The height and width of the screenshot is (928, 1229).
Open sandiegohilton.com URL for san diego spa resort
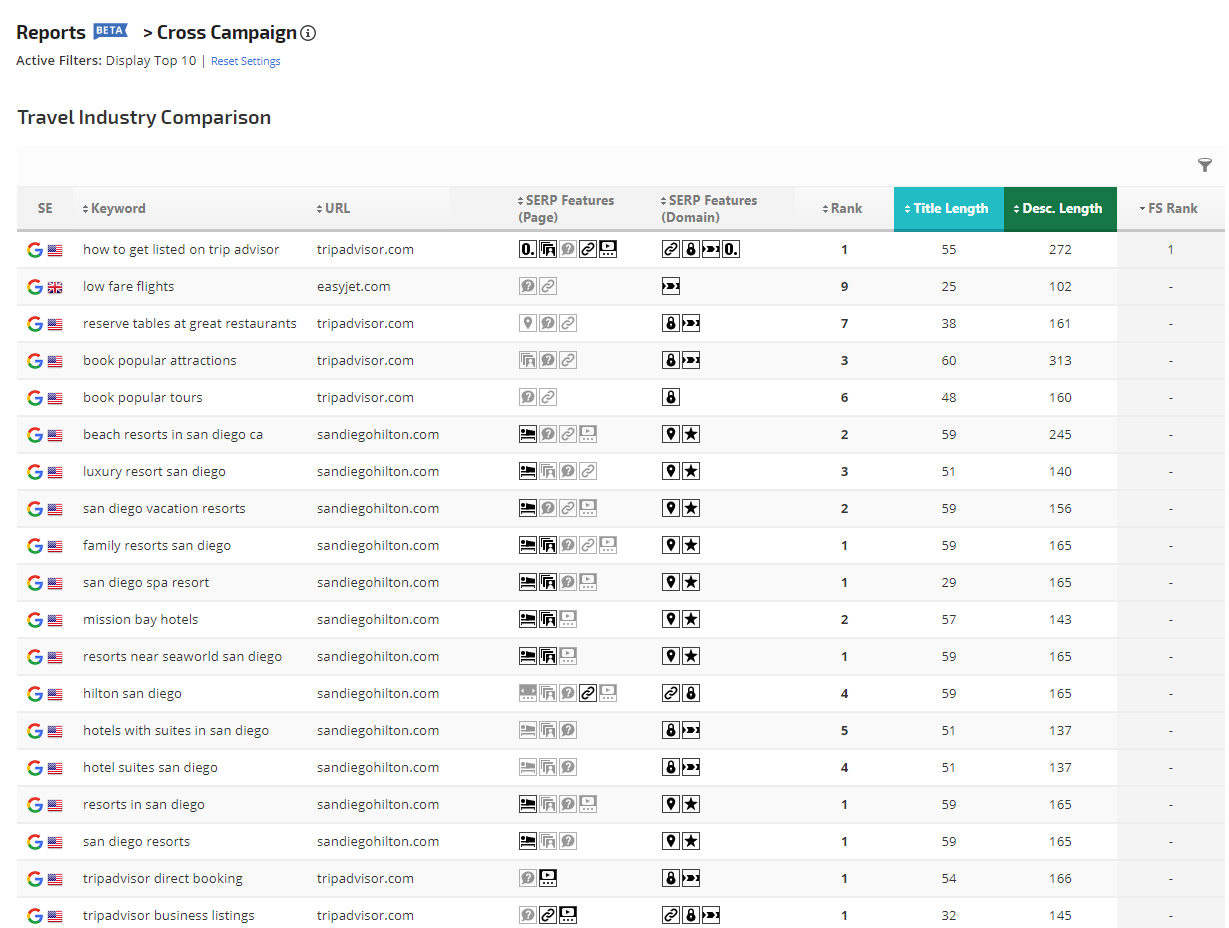[378, 583]
